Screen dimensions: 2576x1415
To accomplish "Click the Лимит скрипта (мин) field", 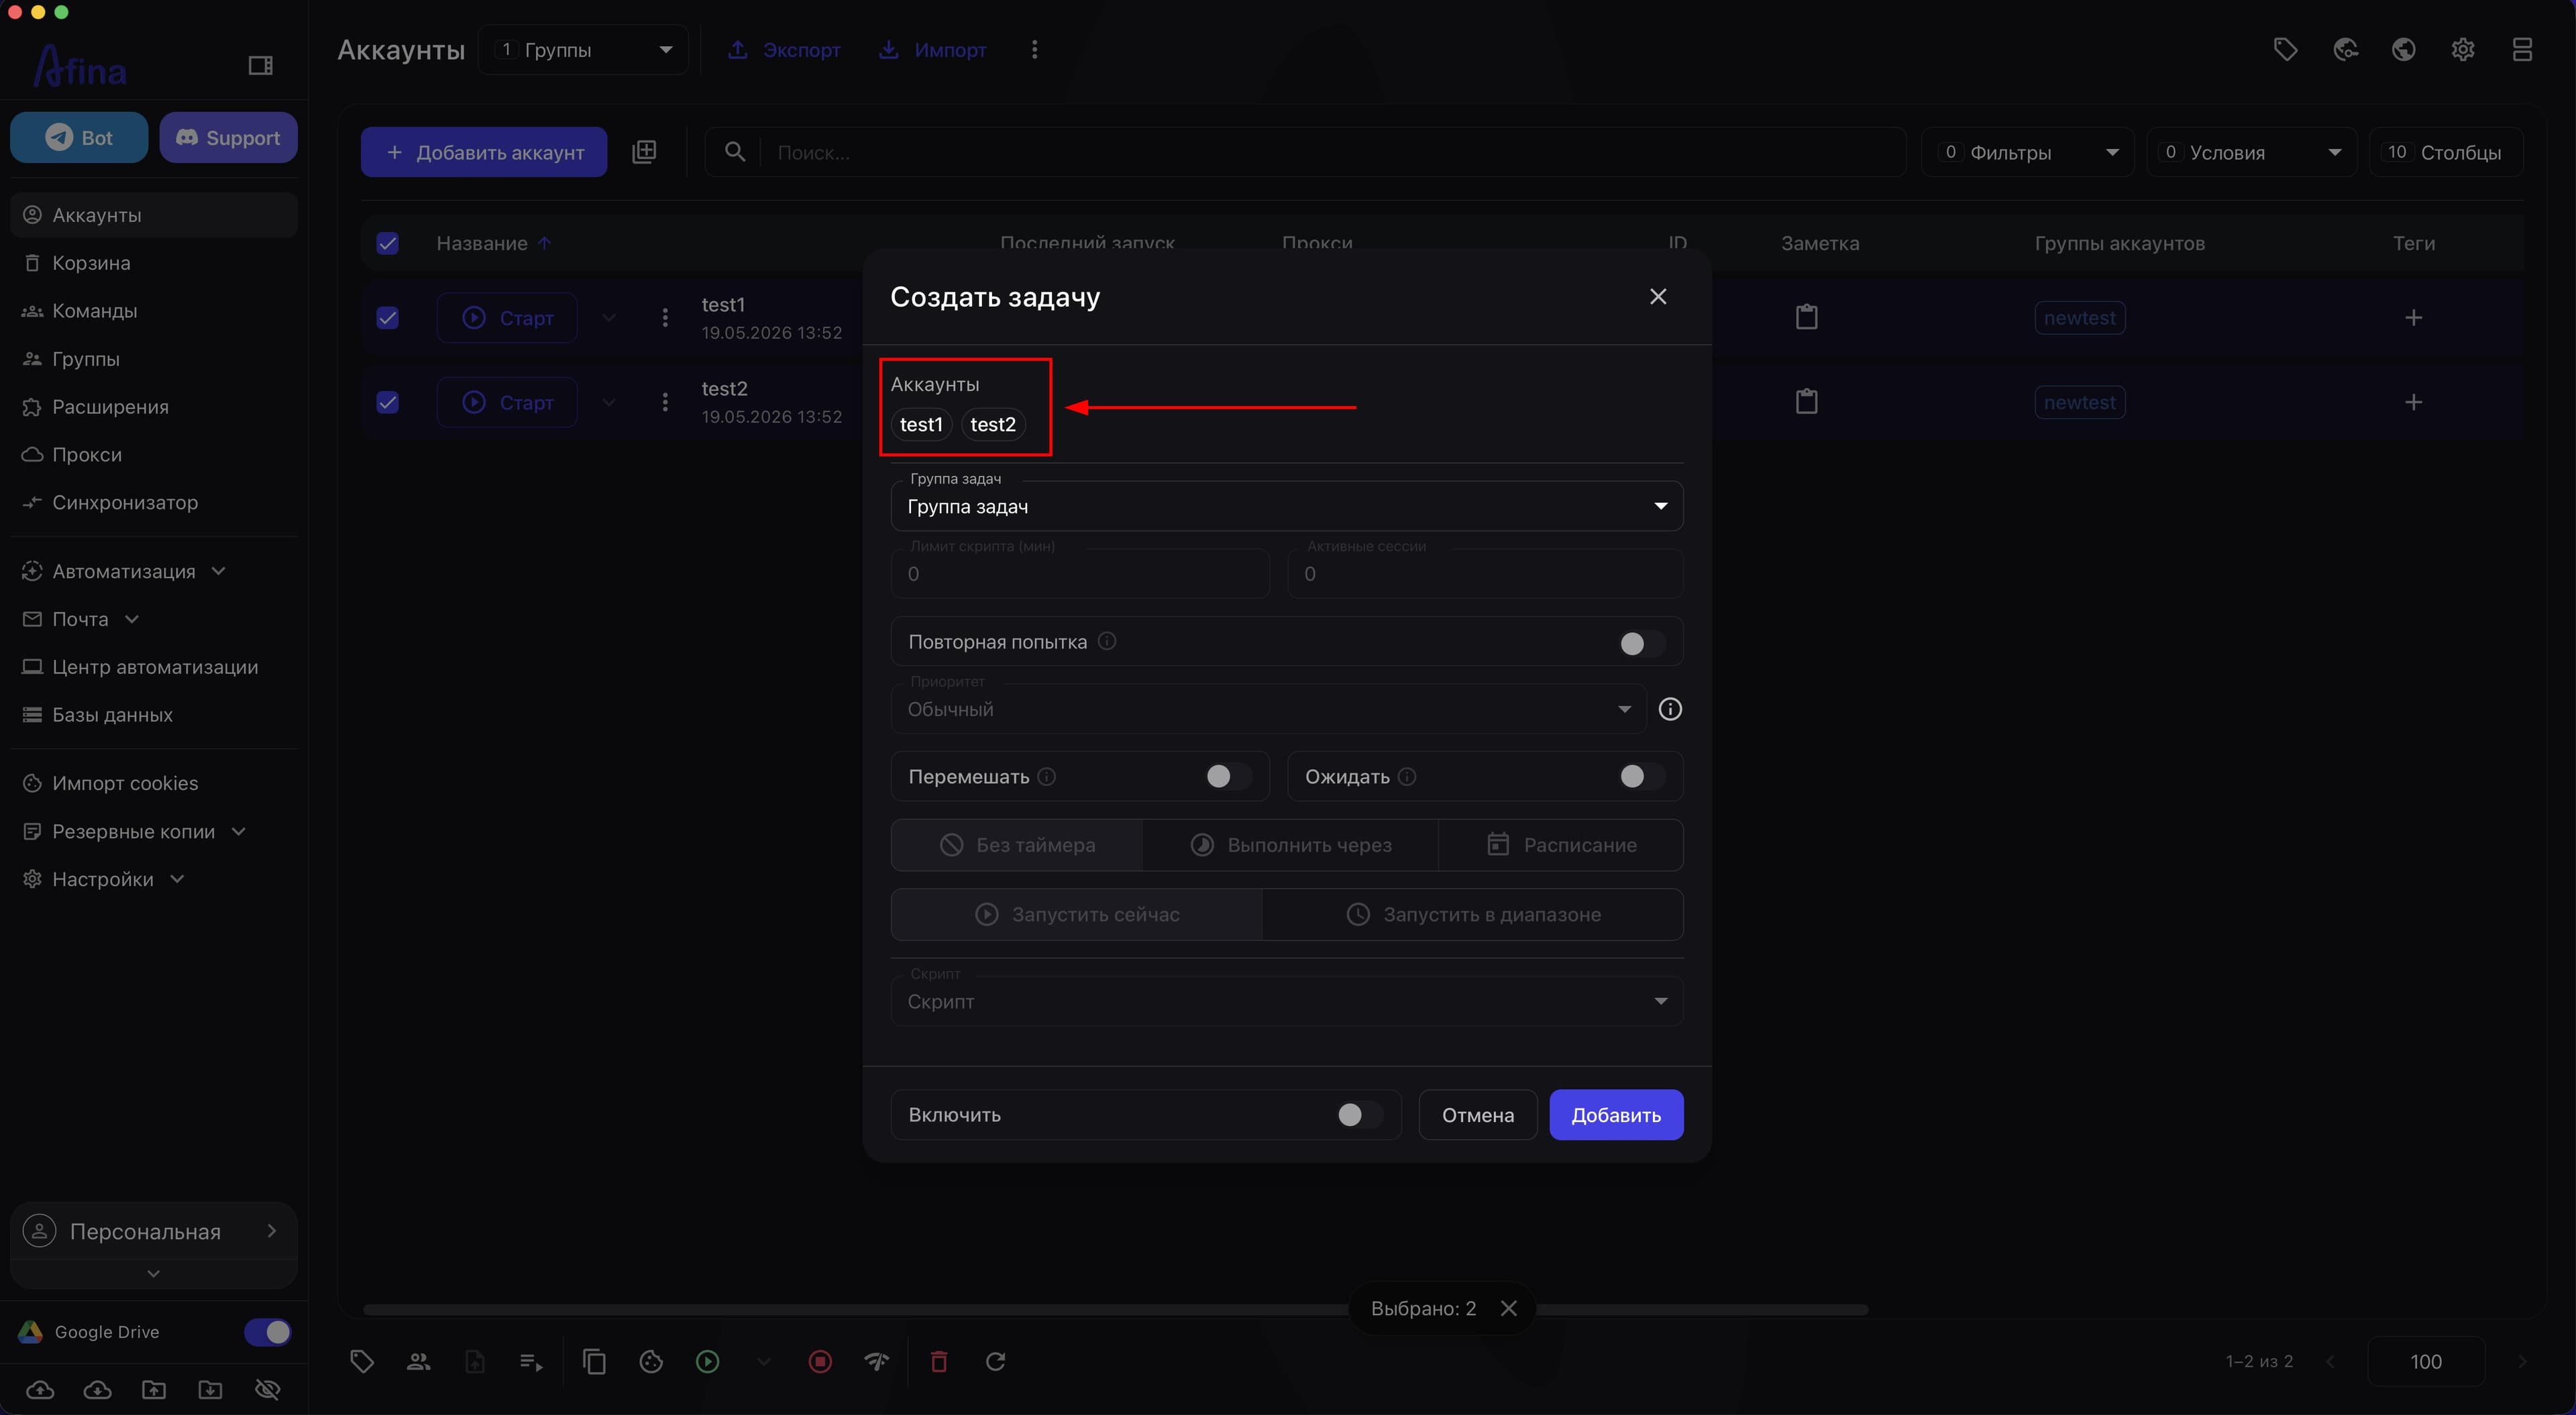I will click(x=1080, y=574).
